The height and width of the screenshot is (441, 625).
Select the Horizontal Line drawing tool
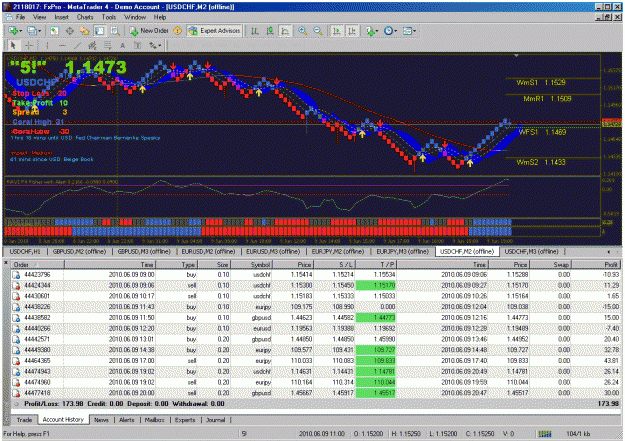tap(62, 45)
